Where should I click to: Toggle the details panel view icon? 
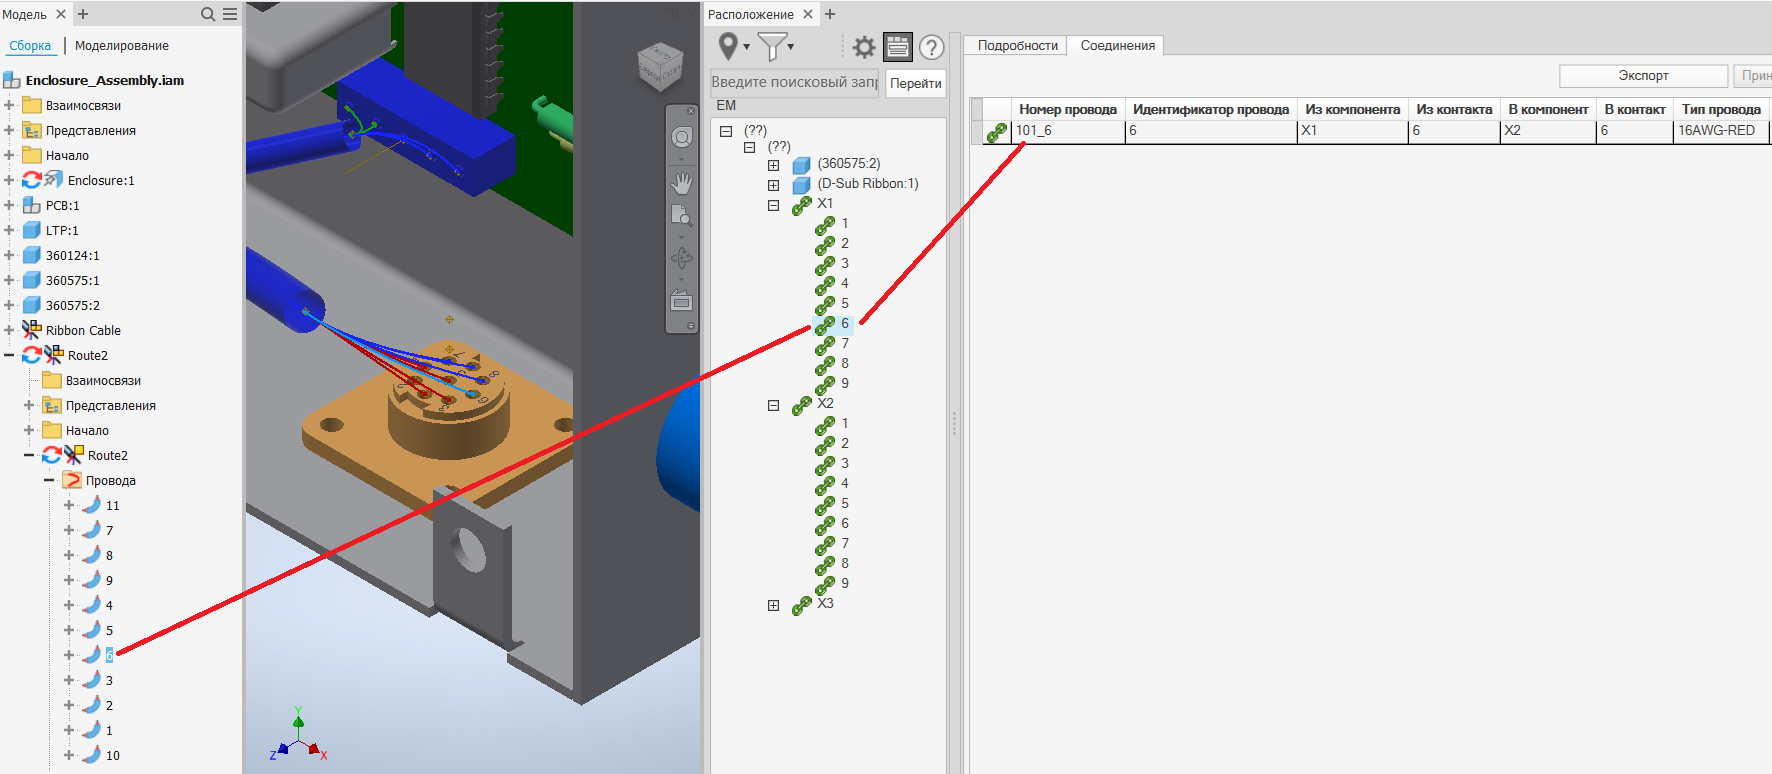click(x=898, y=47)
